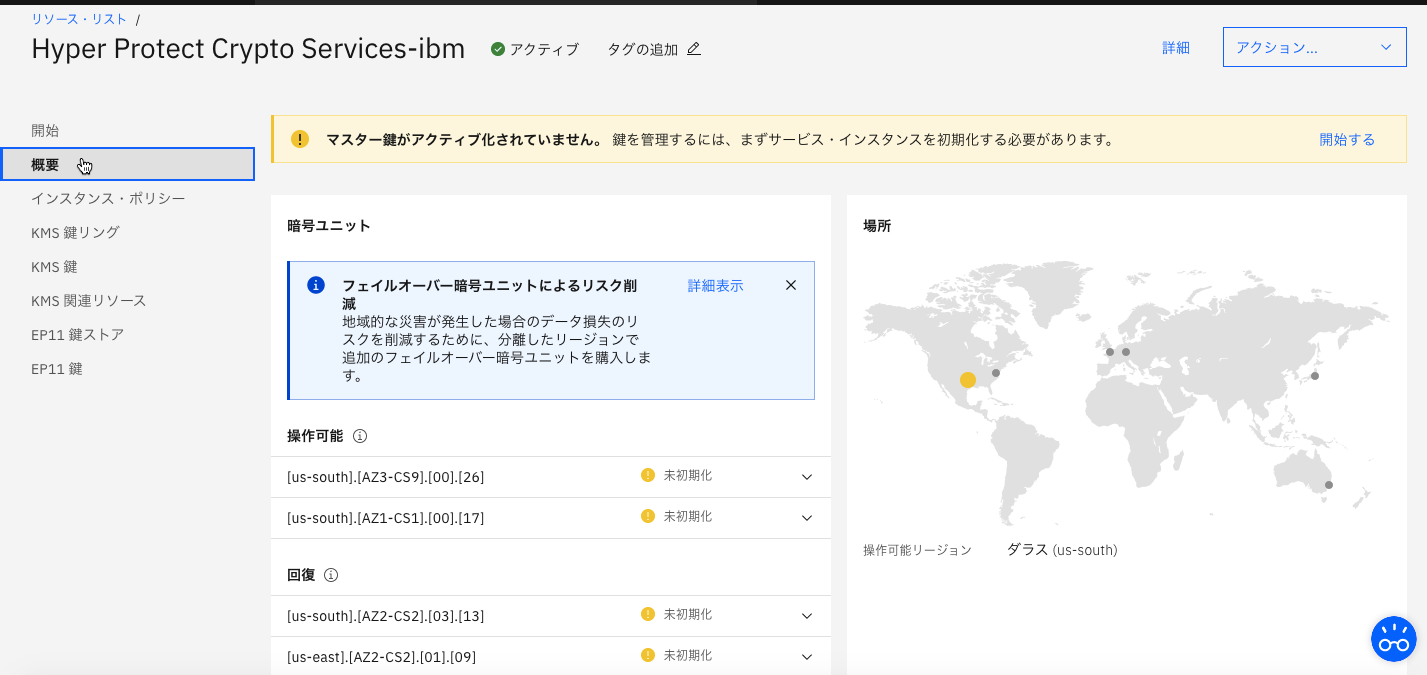1427x675 pixels.
Task: Click the 詳細 link near アクション
Action: pyautogui.click(x=1175, y=47)
